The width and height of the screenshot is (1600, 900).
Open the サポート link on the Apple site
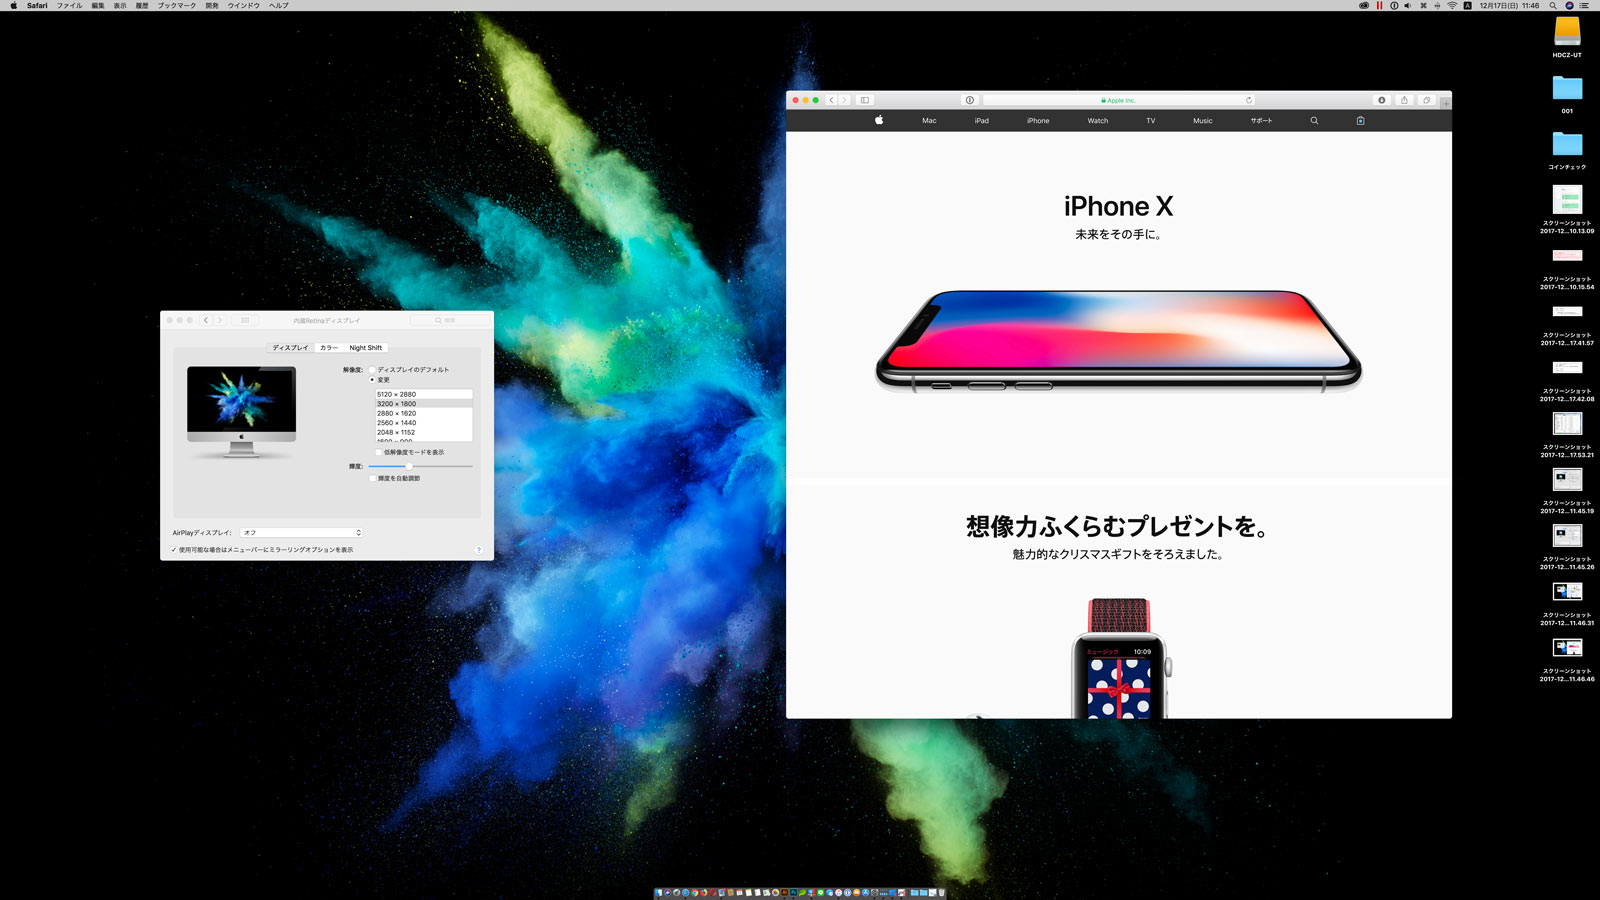(x=1262, y=120)
